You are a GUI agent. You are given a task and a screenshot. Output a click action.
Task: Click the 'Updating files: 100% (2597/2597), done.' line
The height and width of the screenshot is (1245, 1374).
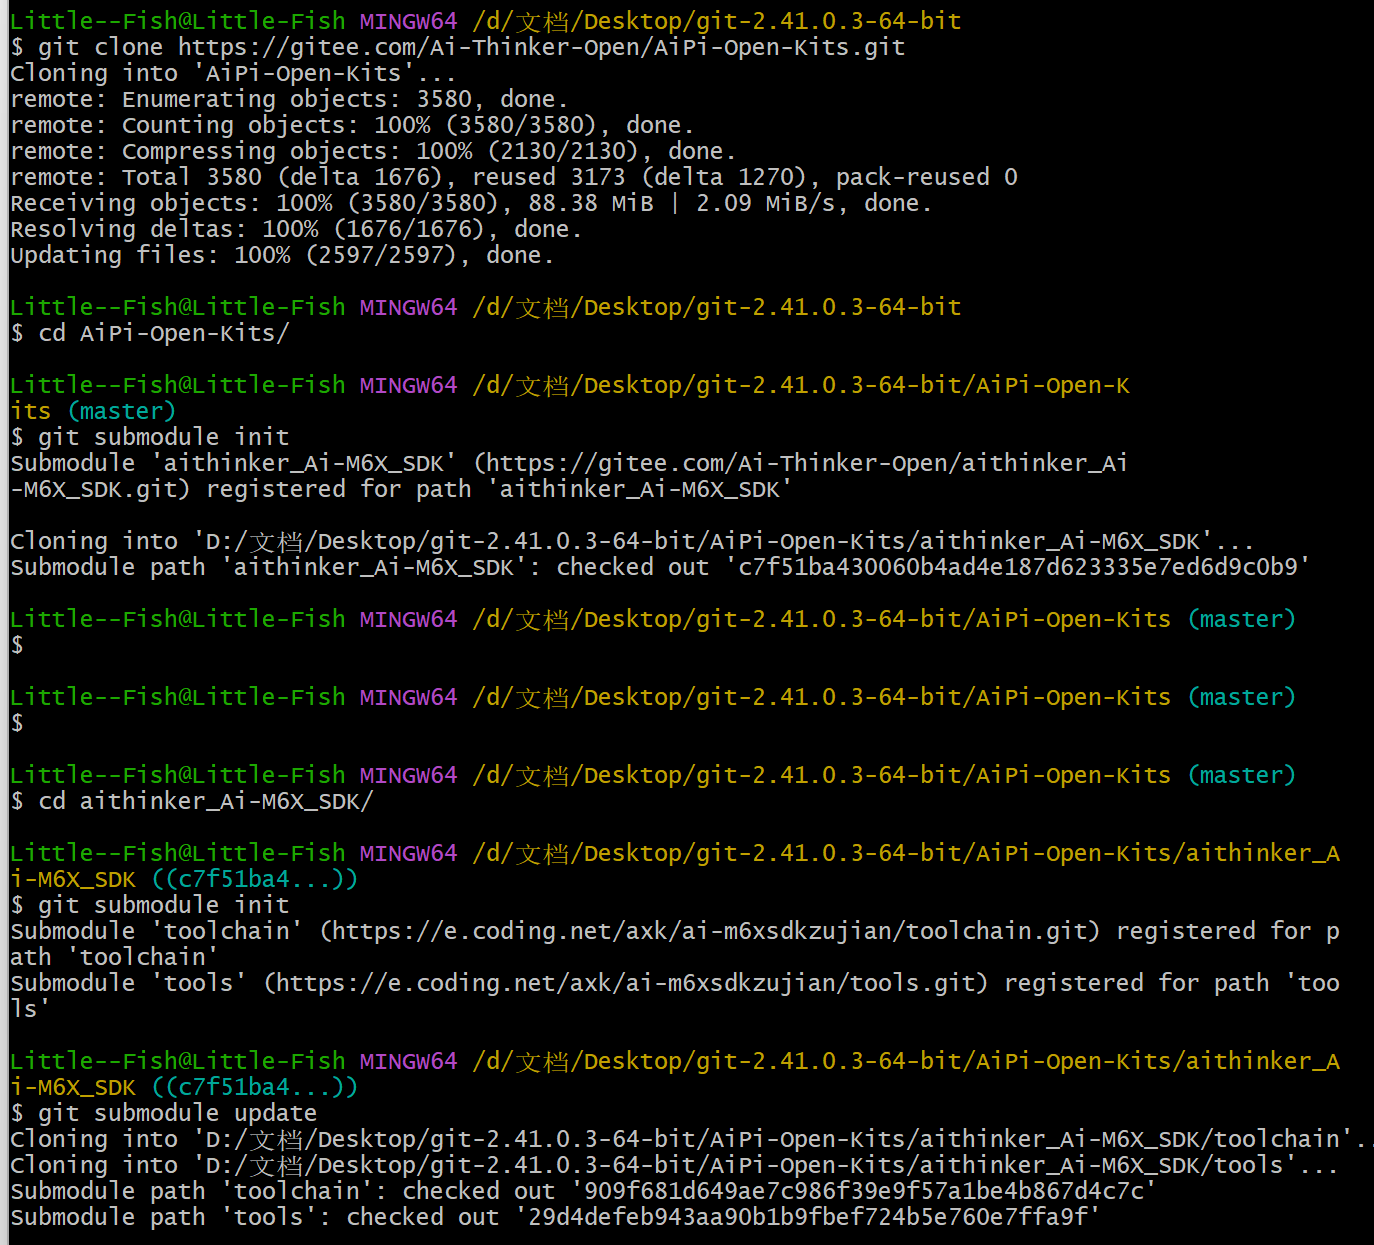click(282, 255)
